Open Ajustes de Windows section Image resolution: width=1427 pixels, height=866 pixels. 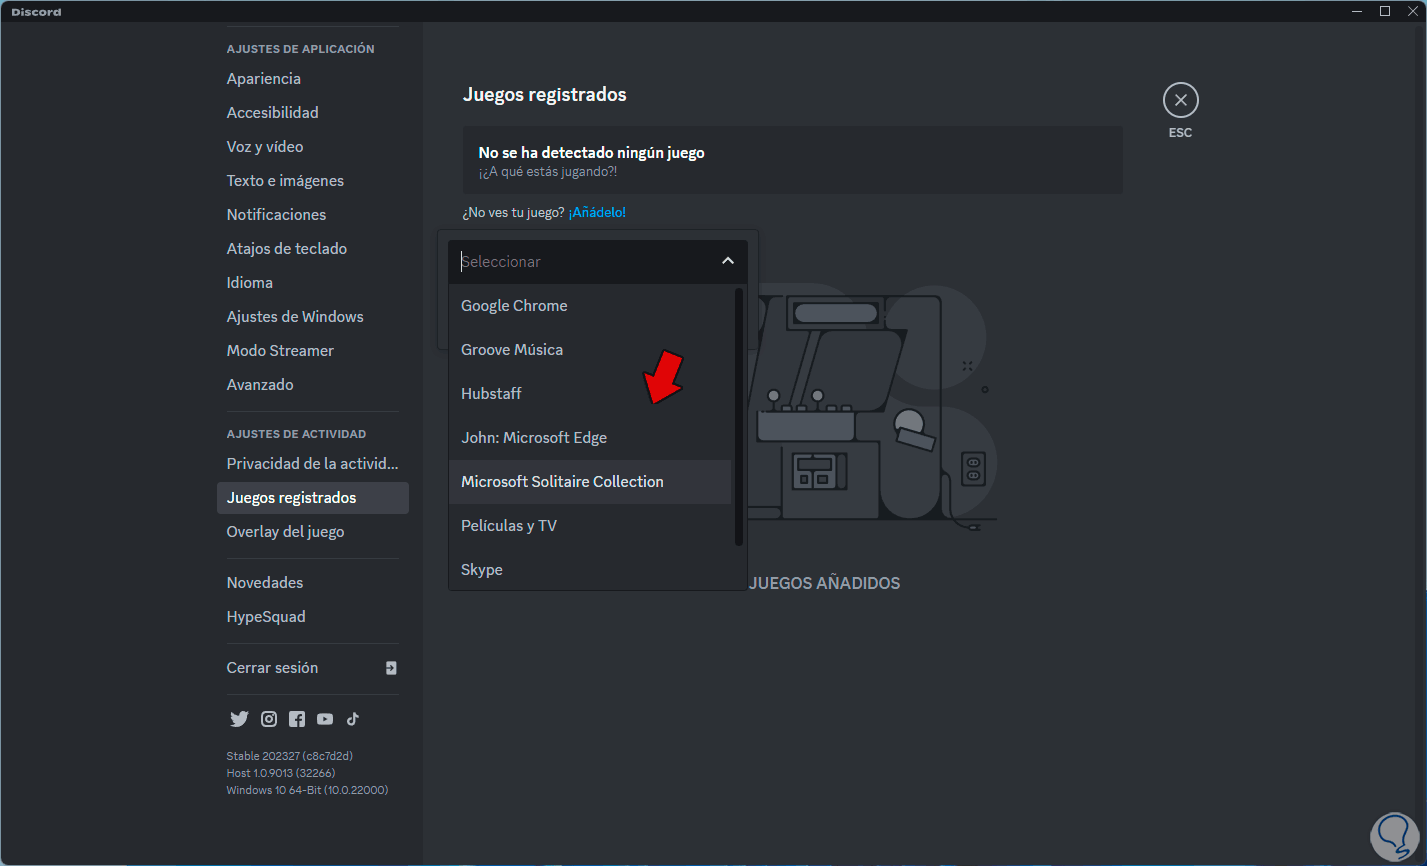click(x=313, y=317)
